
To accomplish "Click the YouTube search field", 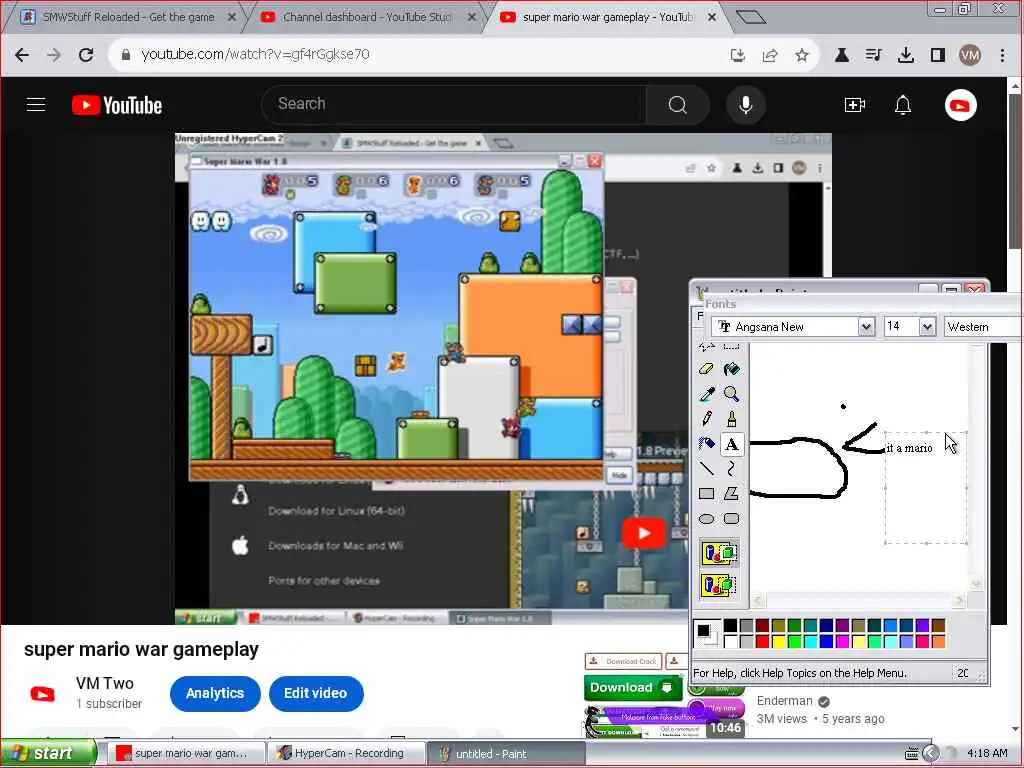I will tap(454, 104).
